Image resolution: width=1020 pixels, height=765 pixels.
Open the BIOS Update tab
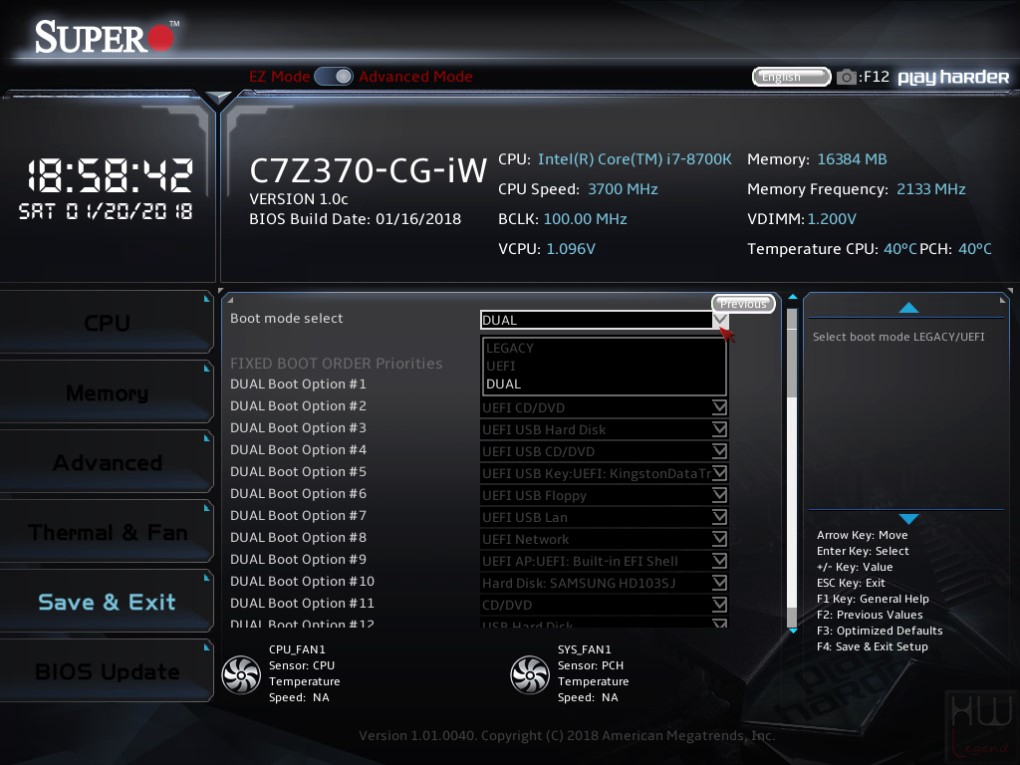click(107, 671)
